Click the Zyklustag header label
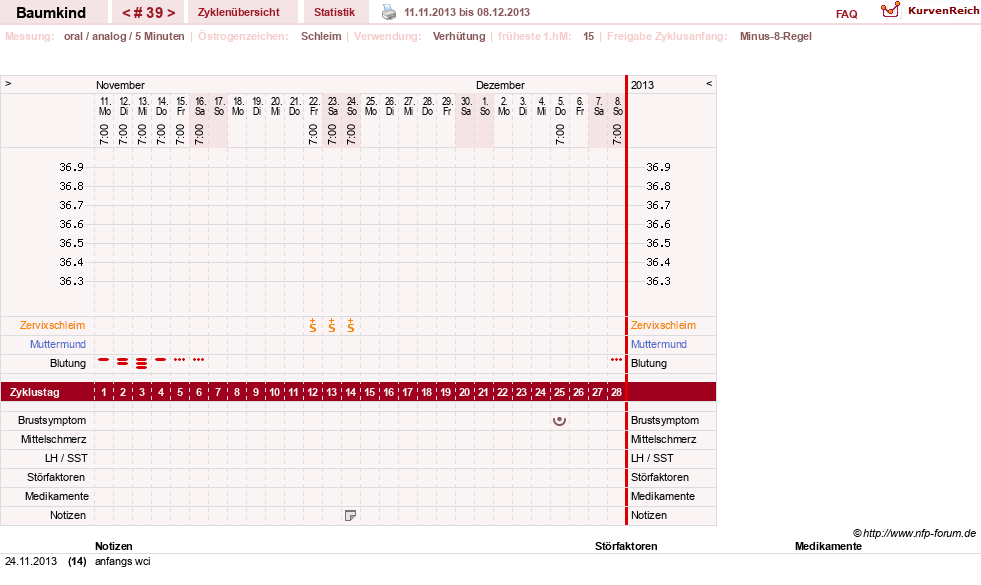 34,392
